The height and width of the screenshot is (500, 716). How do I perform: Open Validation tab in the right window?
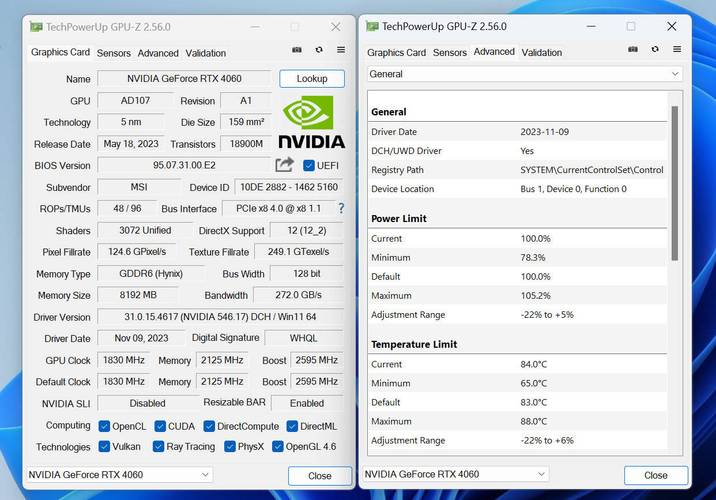542,52
